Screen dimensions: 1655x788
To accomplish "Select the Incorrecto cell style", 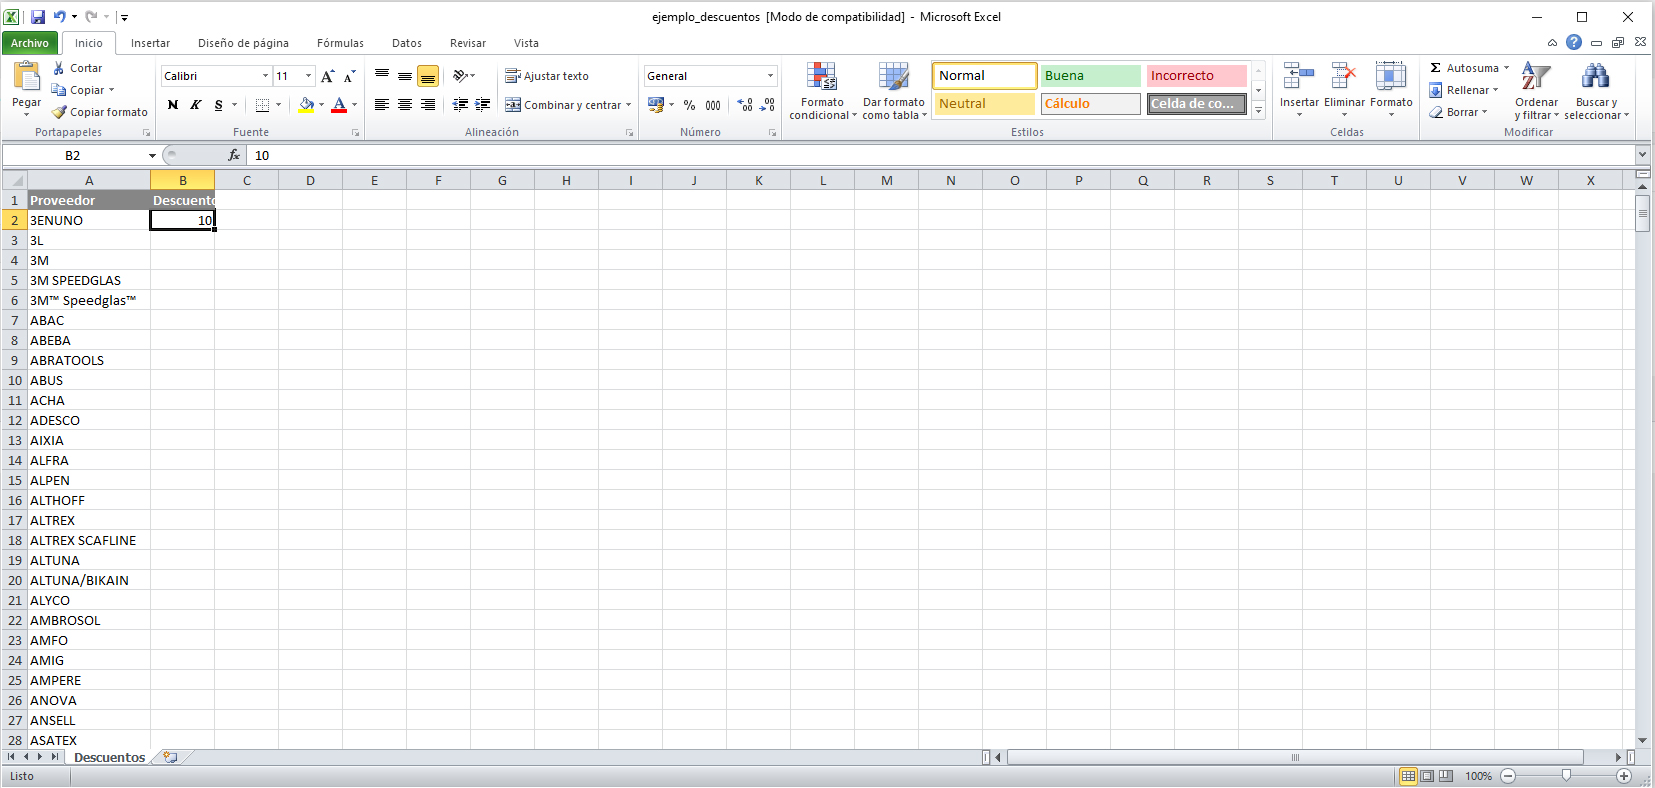I will 1196,76.
